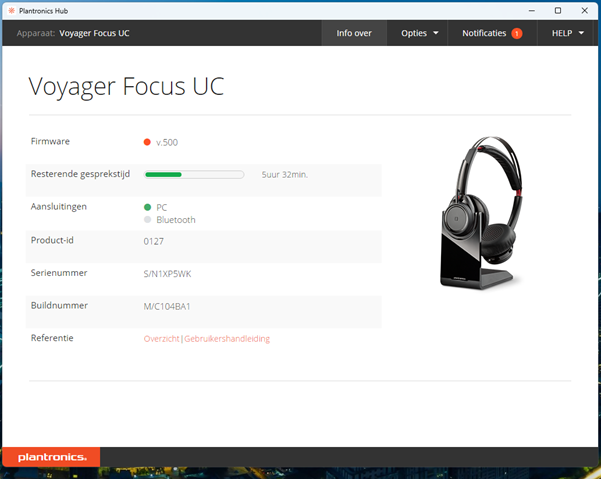The image size is (601, 479).
Task: Click the Serienummer label
Action: pyautogui.click(x=59, y=273)
